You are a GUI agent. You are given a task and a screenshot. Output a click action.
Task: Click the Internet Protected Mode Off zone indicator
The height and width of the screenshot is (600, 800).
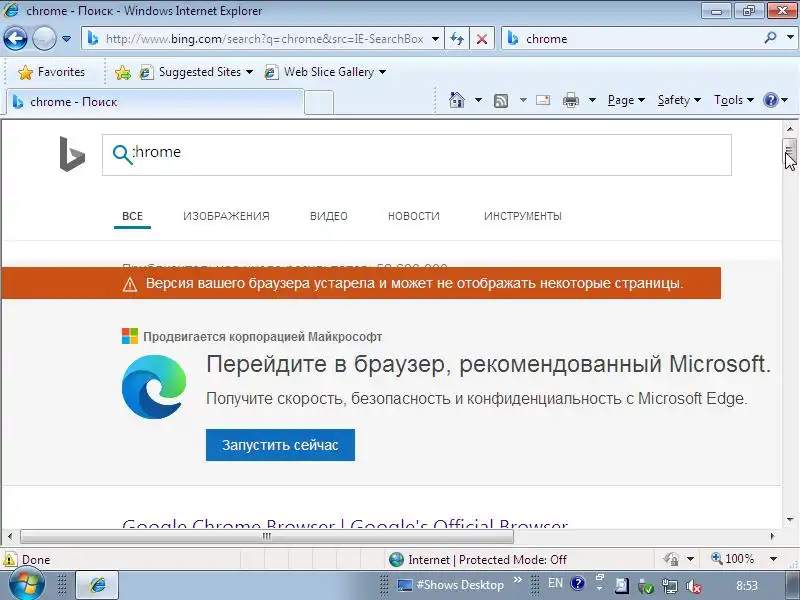coord(477,560)
